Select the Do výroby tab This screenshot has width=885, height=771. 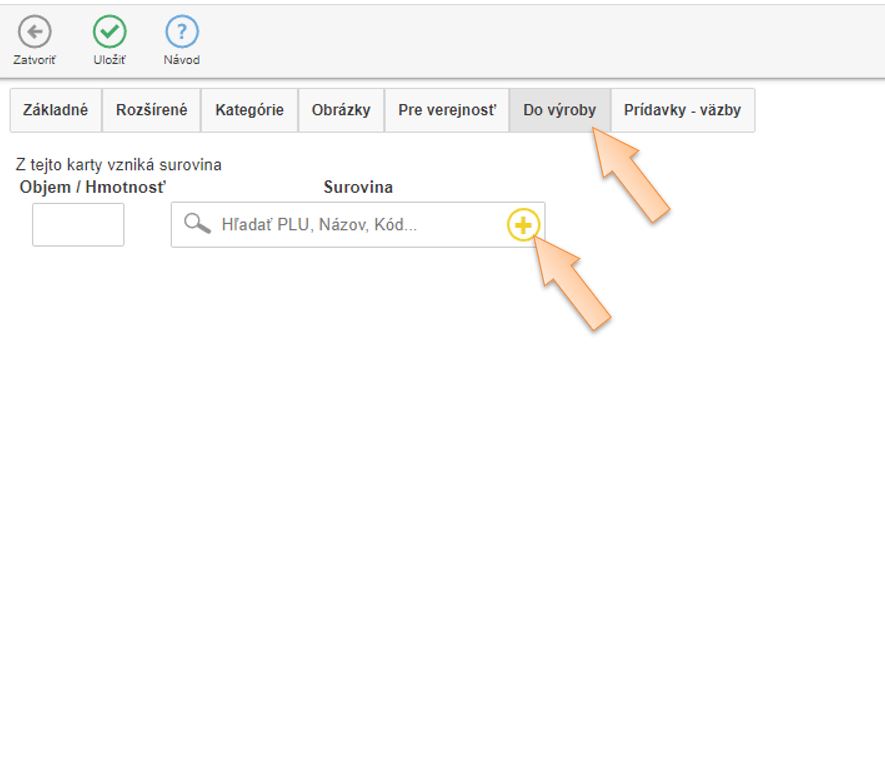(559, 110)
